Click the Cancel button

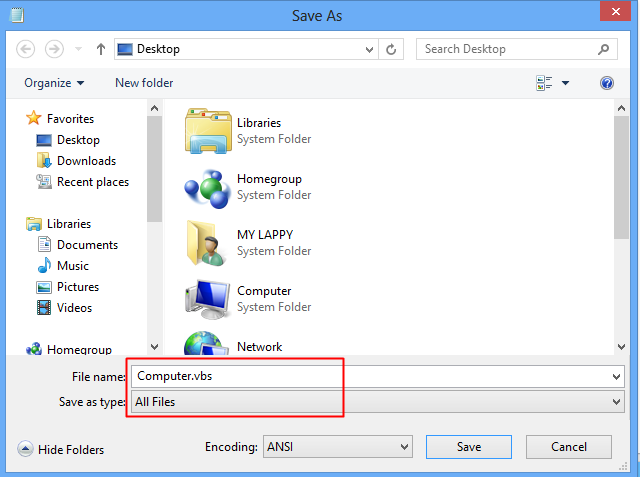pyautogui.click(x=569, y=447)
